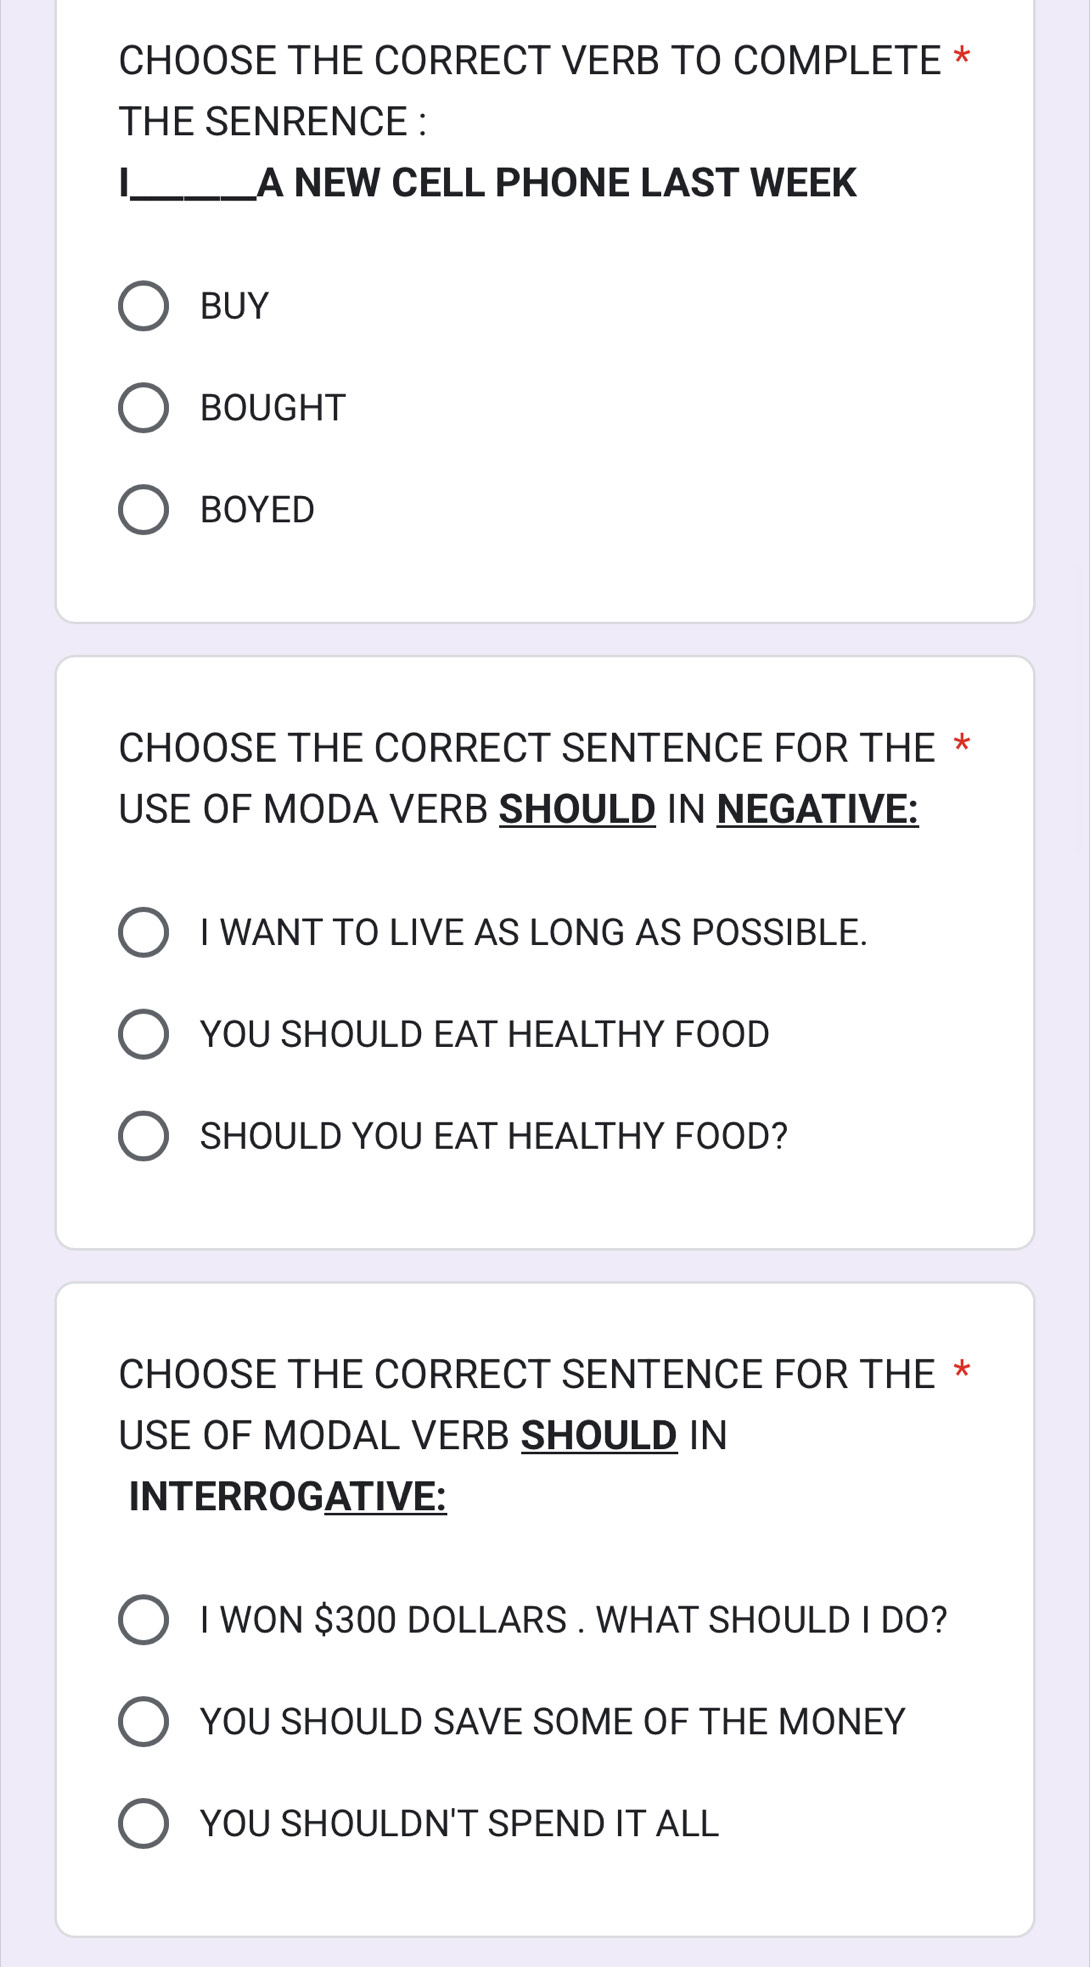The width and height of the screenshot is (1090, 1967).
Task: Click the 'A NEW CELL PHONE LAST WEEK' sentence
Action: point(556,183)
